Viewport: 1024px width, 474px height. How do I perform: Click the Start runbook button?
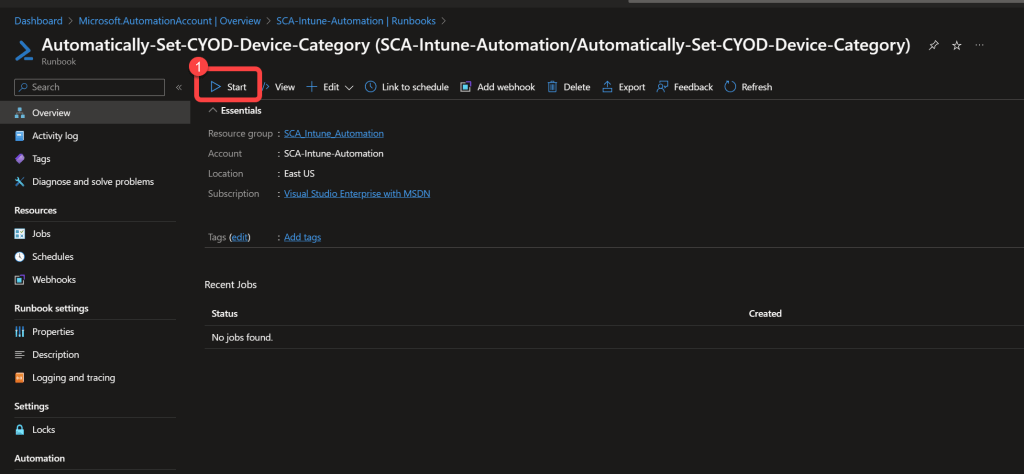(228, 87)
